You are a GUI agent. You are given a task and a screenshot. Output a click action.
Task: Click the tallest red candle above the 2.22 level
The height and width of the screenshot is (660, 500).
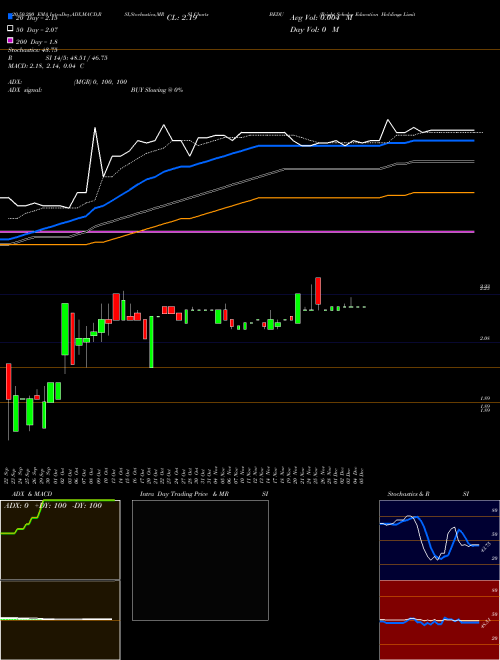tap(318, 291)
